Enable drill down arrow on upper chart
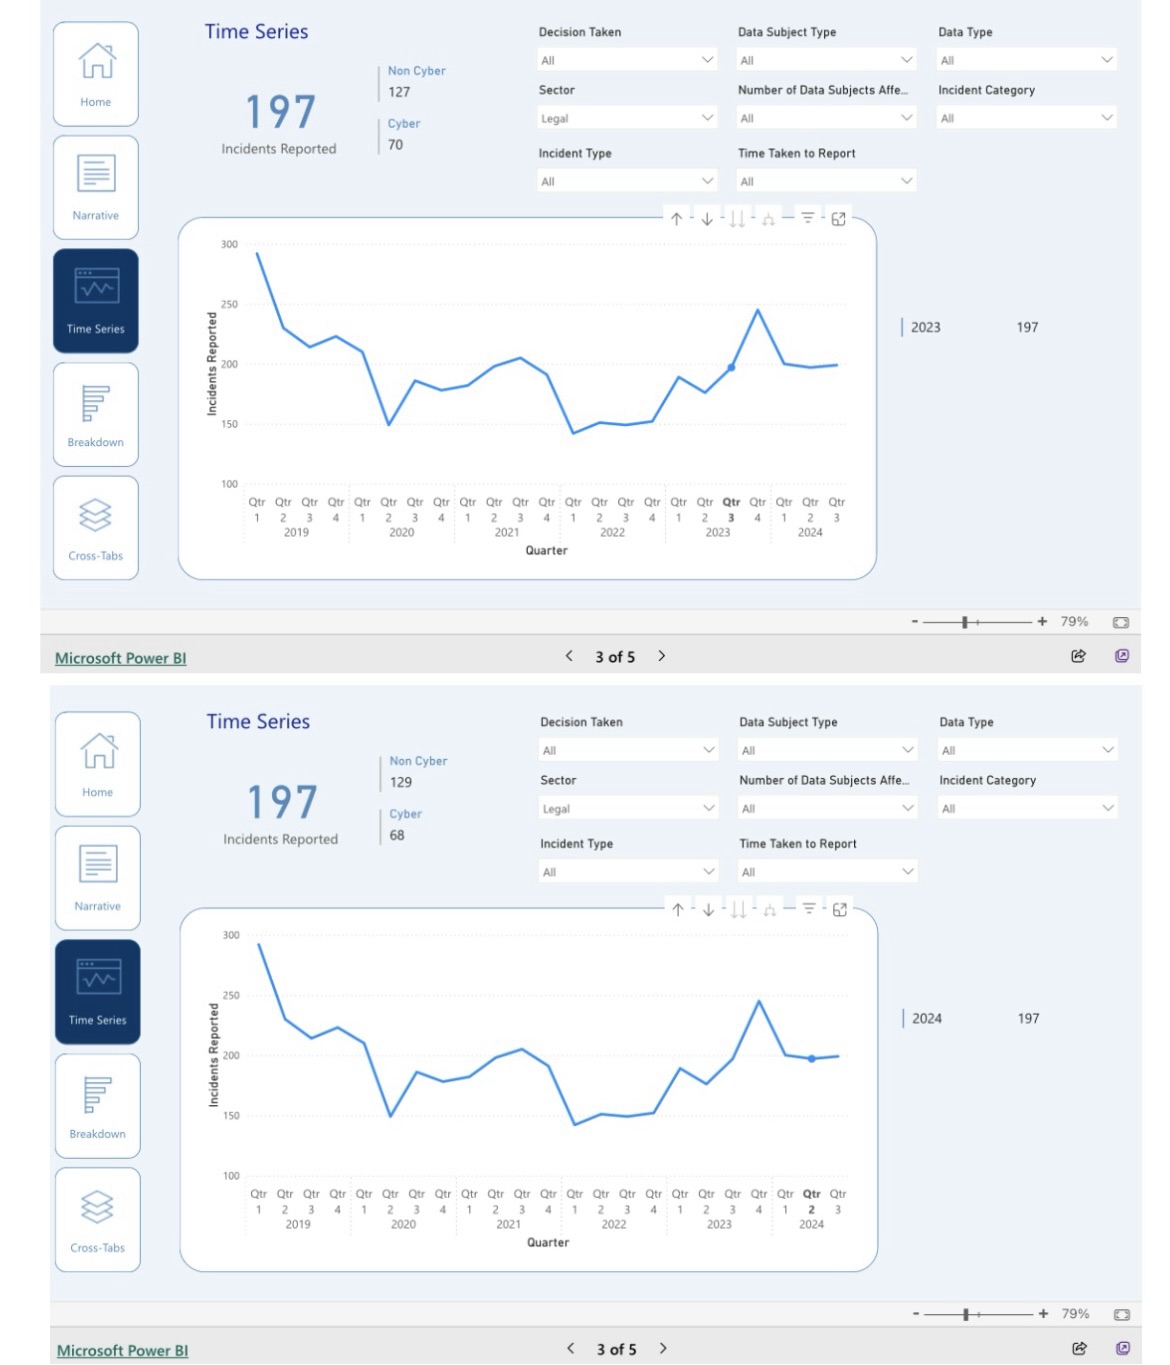1170x1365 pixels. [x=707, y=219]
